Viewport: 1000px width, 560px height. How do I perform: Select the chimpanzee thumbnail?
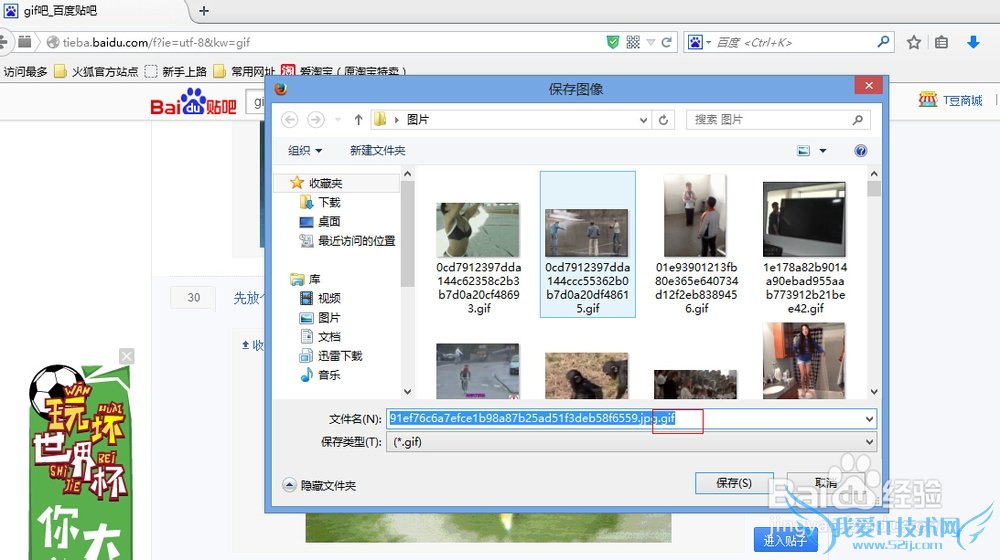(586, 375)
